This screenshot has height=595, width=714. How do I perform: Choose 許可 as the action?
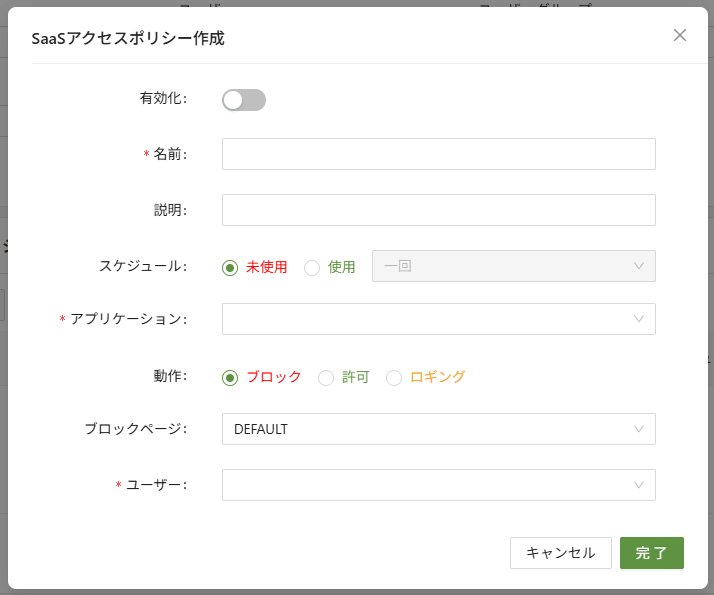[326, 377]
